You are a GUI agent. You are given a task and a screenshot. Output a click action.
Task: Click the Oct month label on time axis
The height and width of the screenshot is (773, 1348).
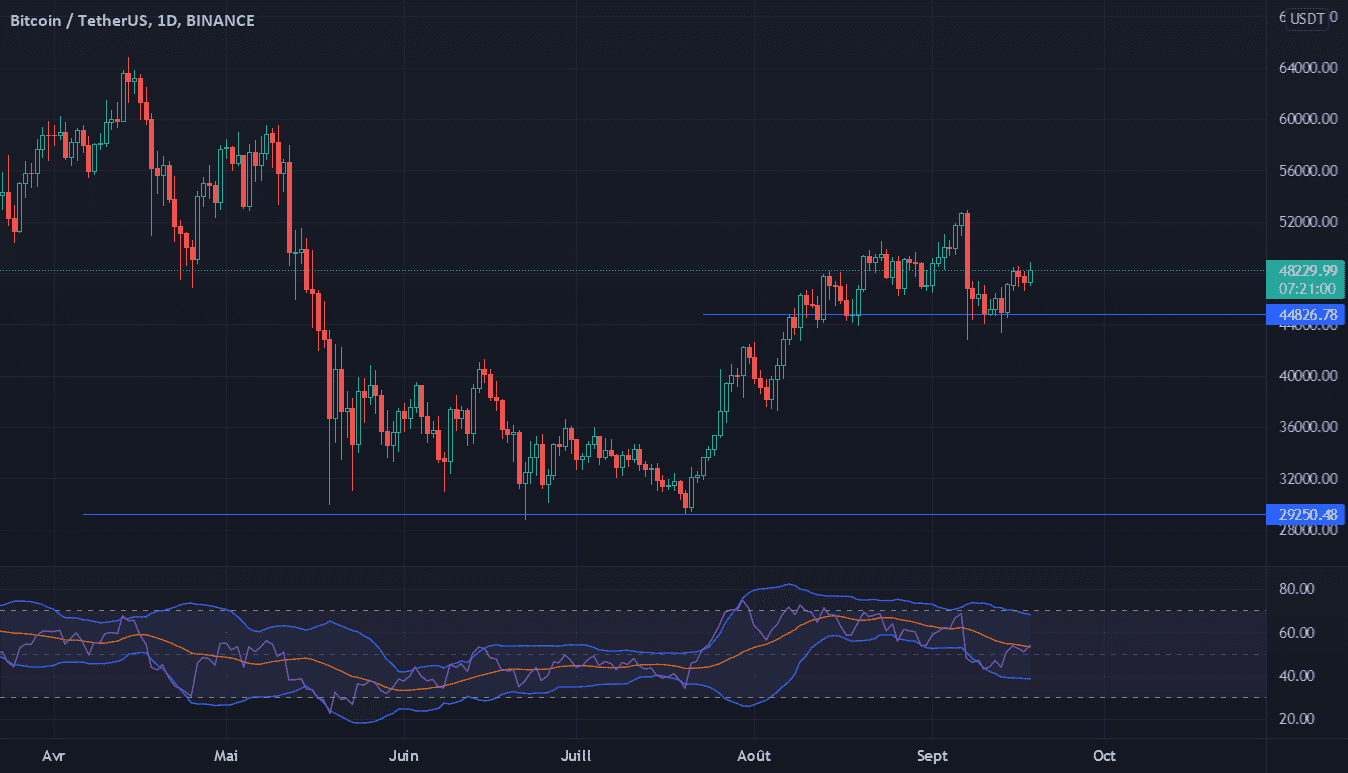point(1105,755)
